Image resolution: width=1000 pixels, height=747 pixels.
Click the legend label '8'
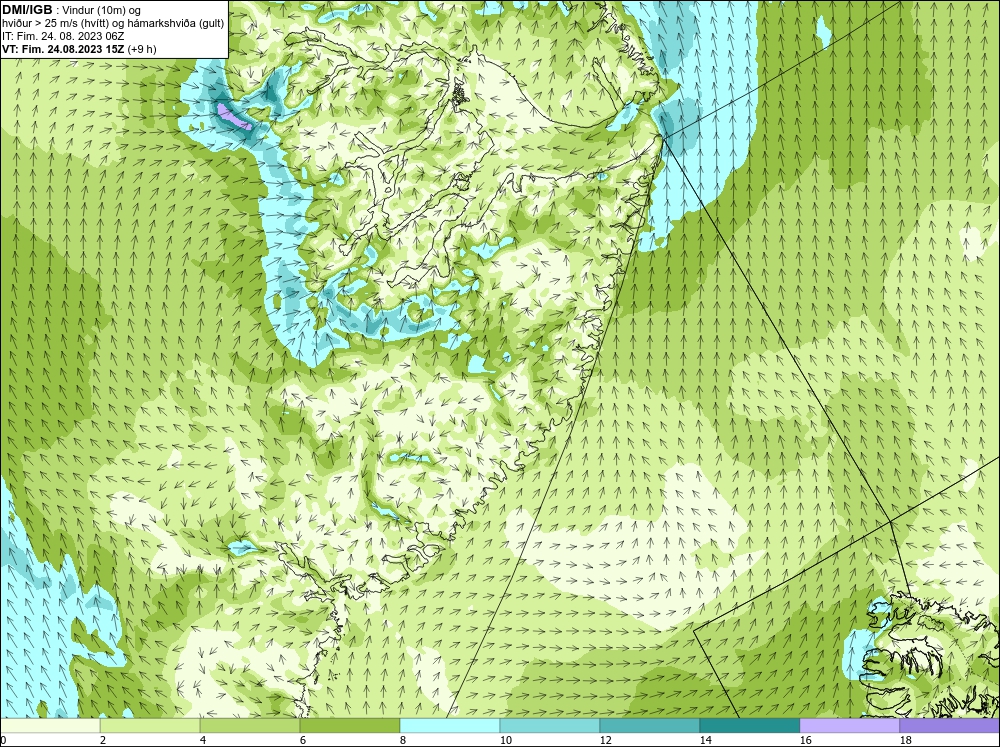tap(404, 740)
